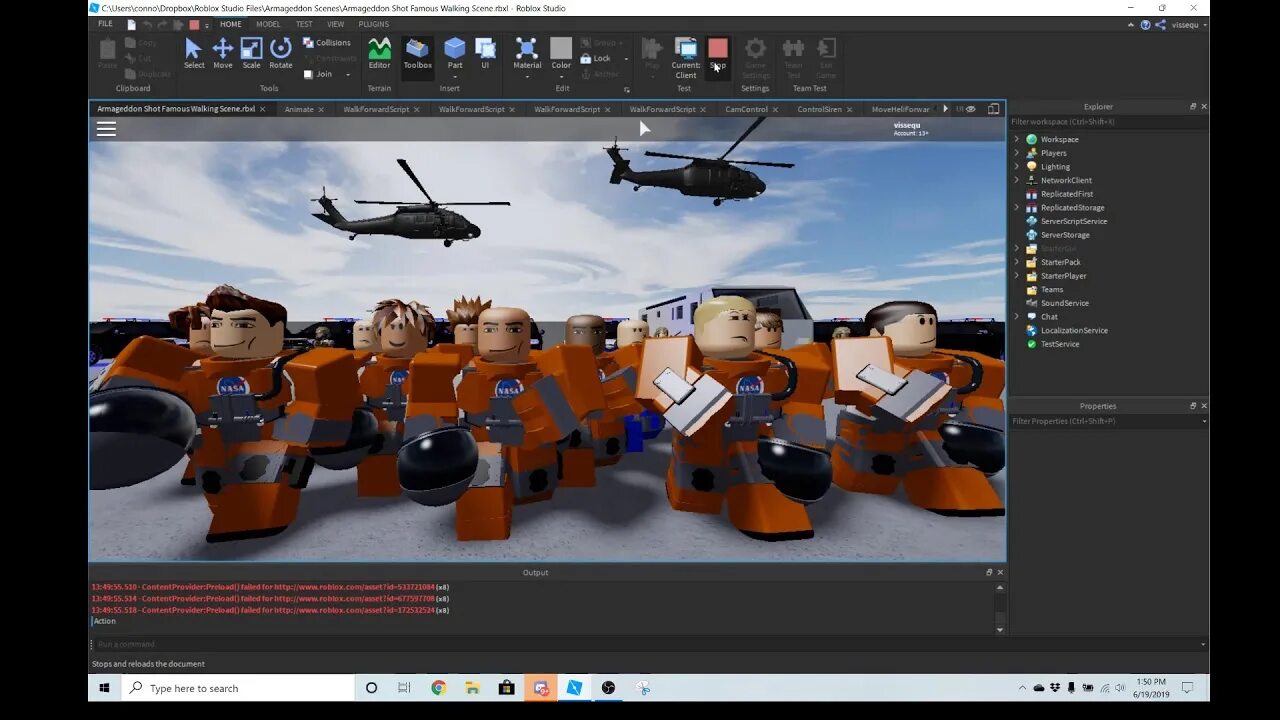Viewport: 1280px width, 720px height.
Task: Open Windows Start menu
Action: (104, 688)
